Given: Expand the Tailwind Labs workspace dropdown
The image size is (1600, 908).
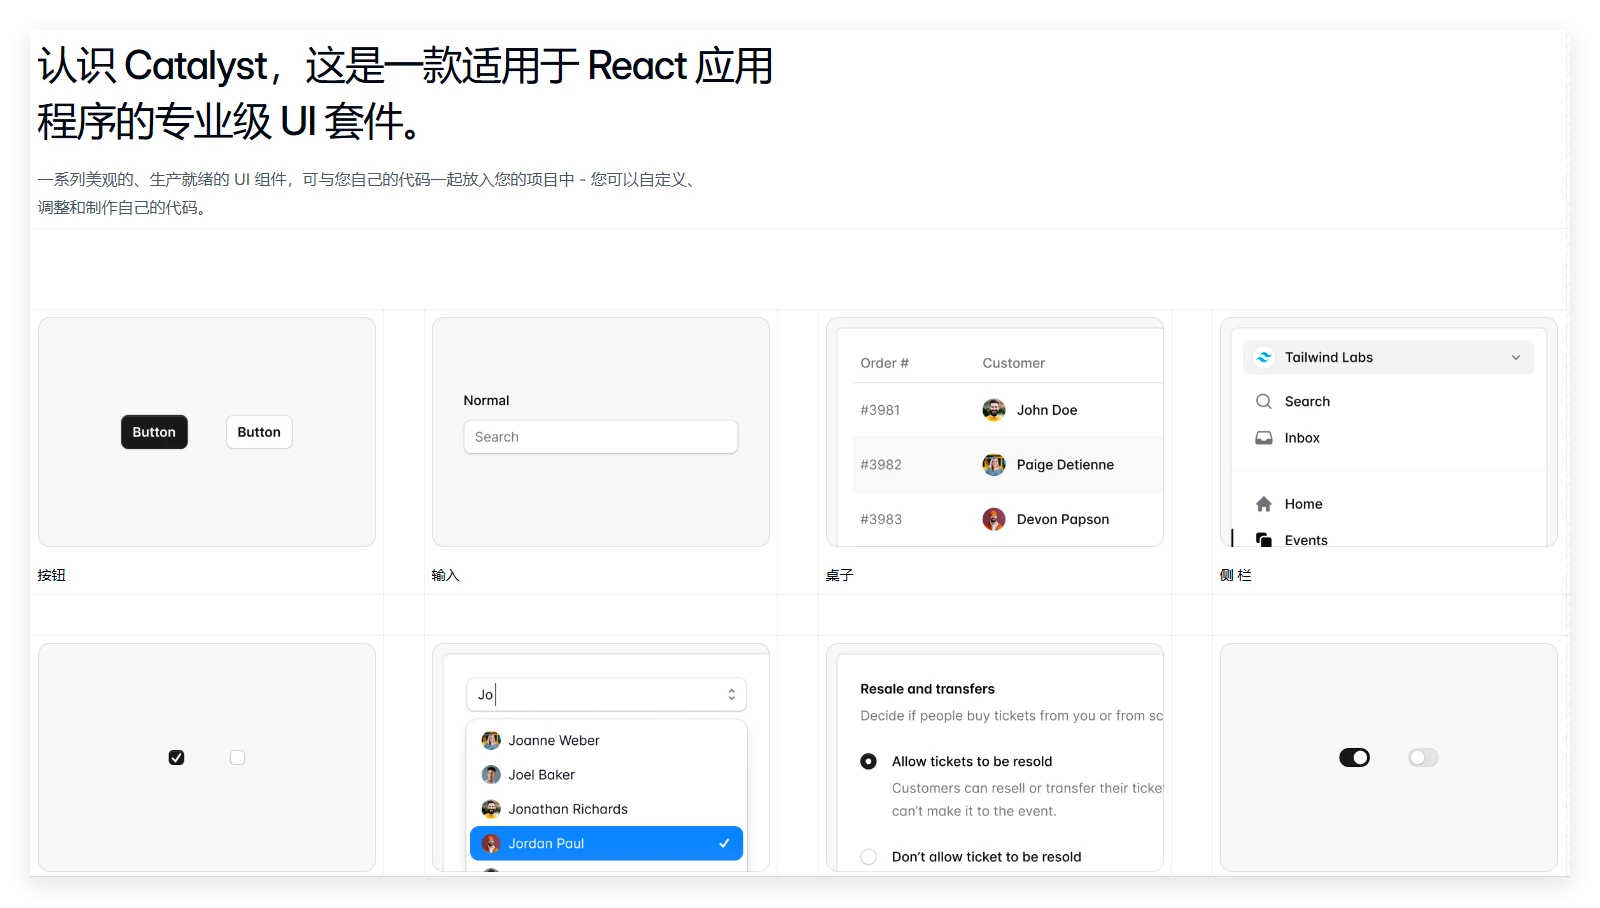Looking at the screenshot, I should pyautogui.click(x=1516, y=357).
